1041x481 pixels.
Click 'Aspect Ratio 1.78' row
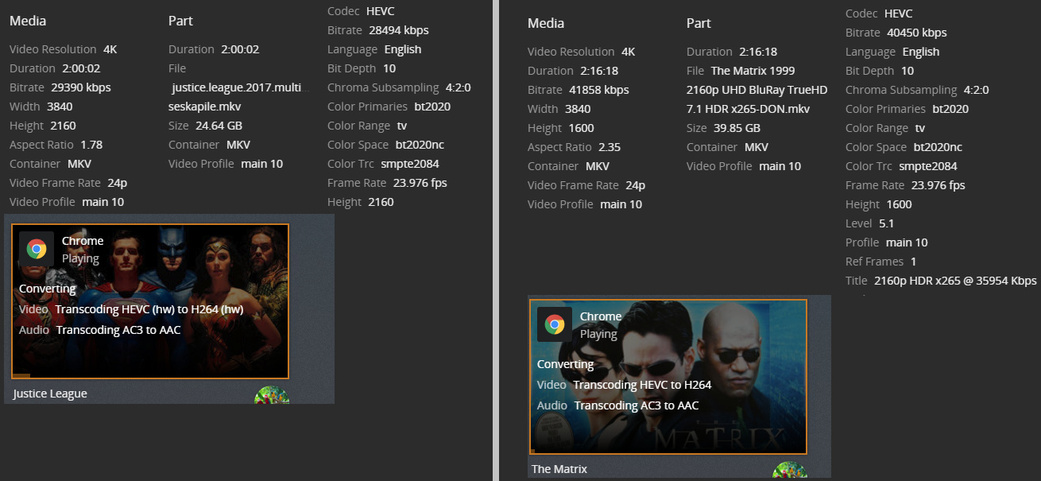pos(56,145)
